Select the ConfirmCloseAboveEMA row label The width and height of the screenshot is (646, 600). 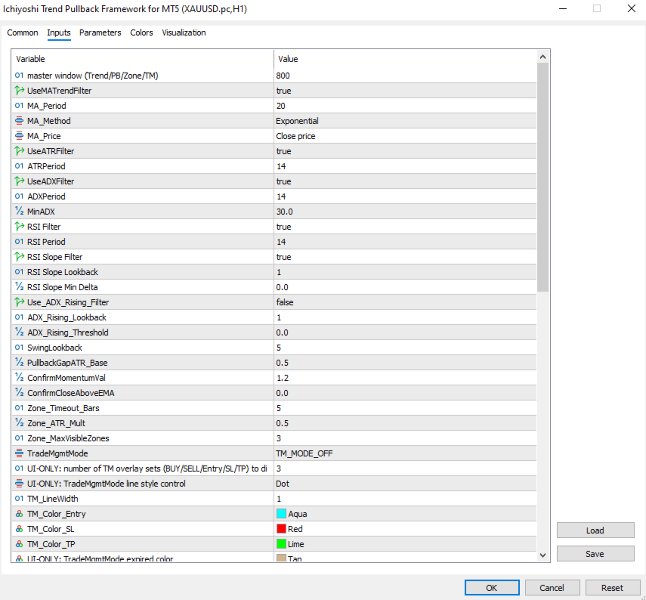70,393
